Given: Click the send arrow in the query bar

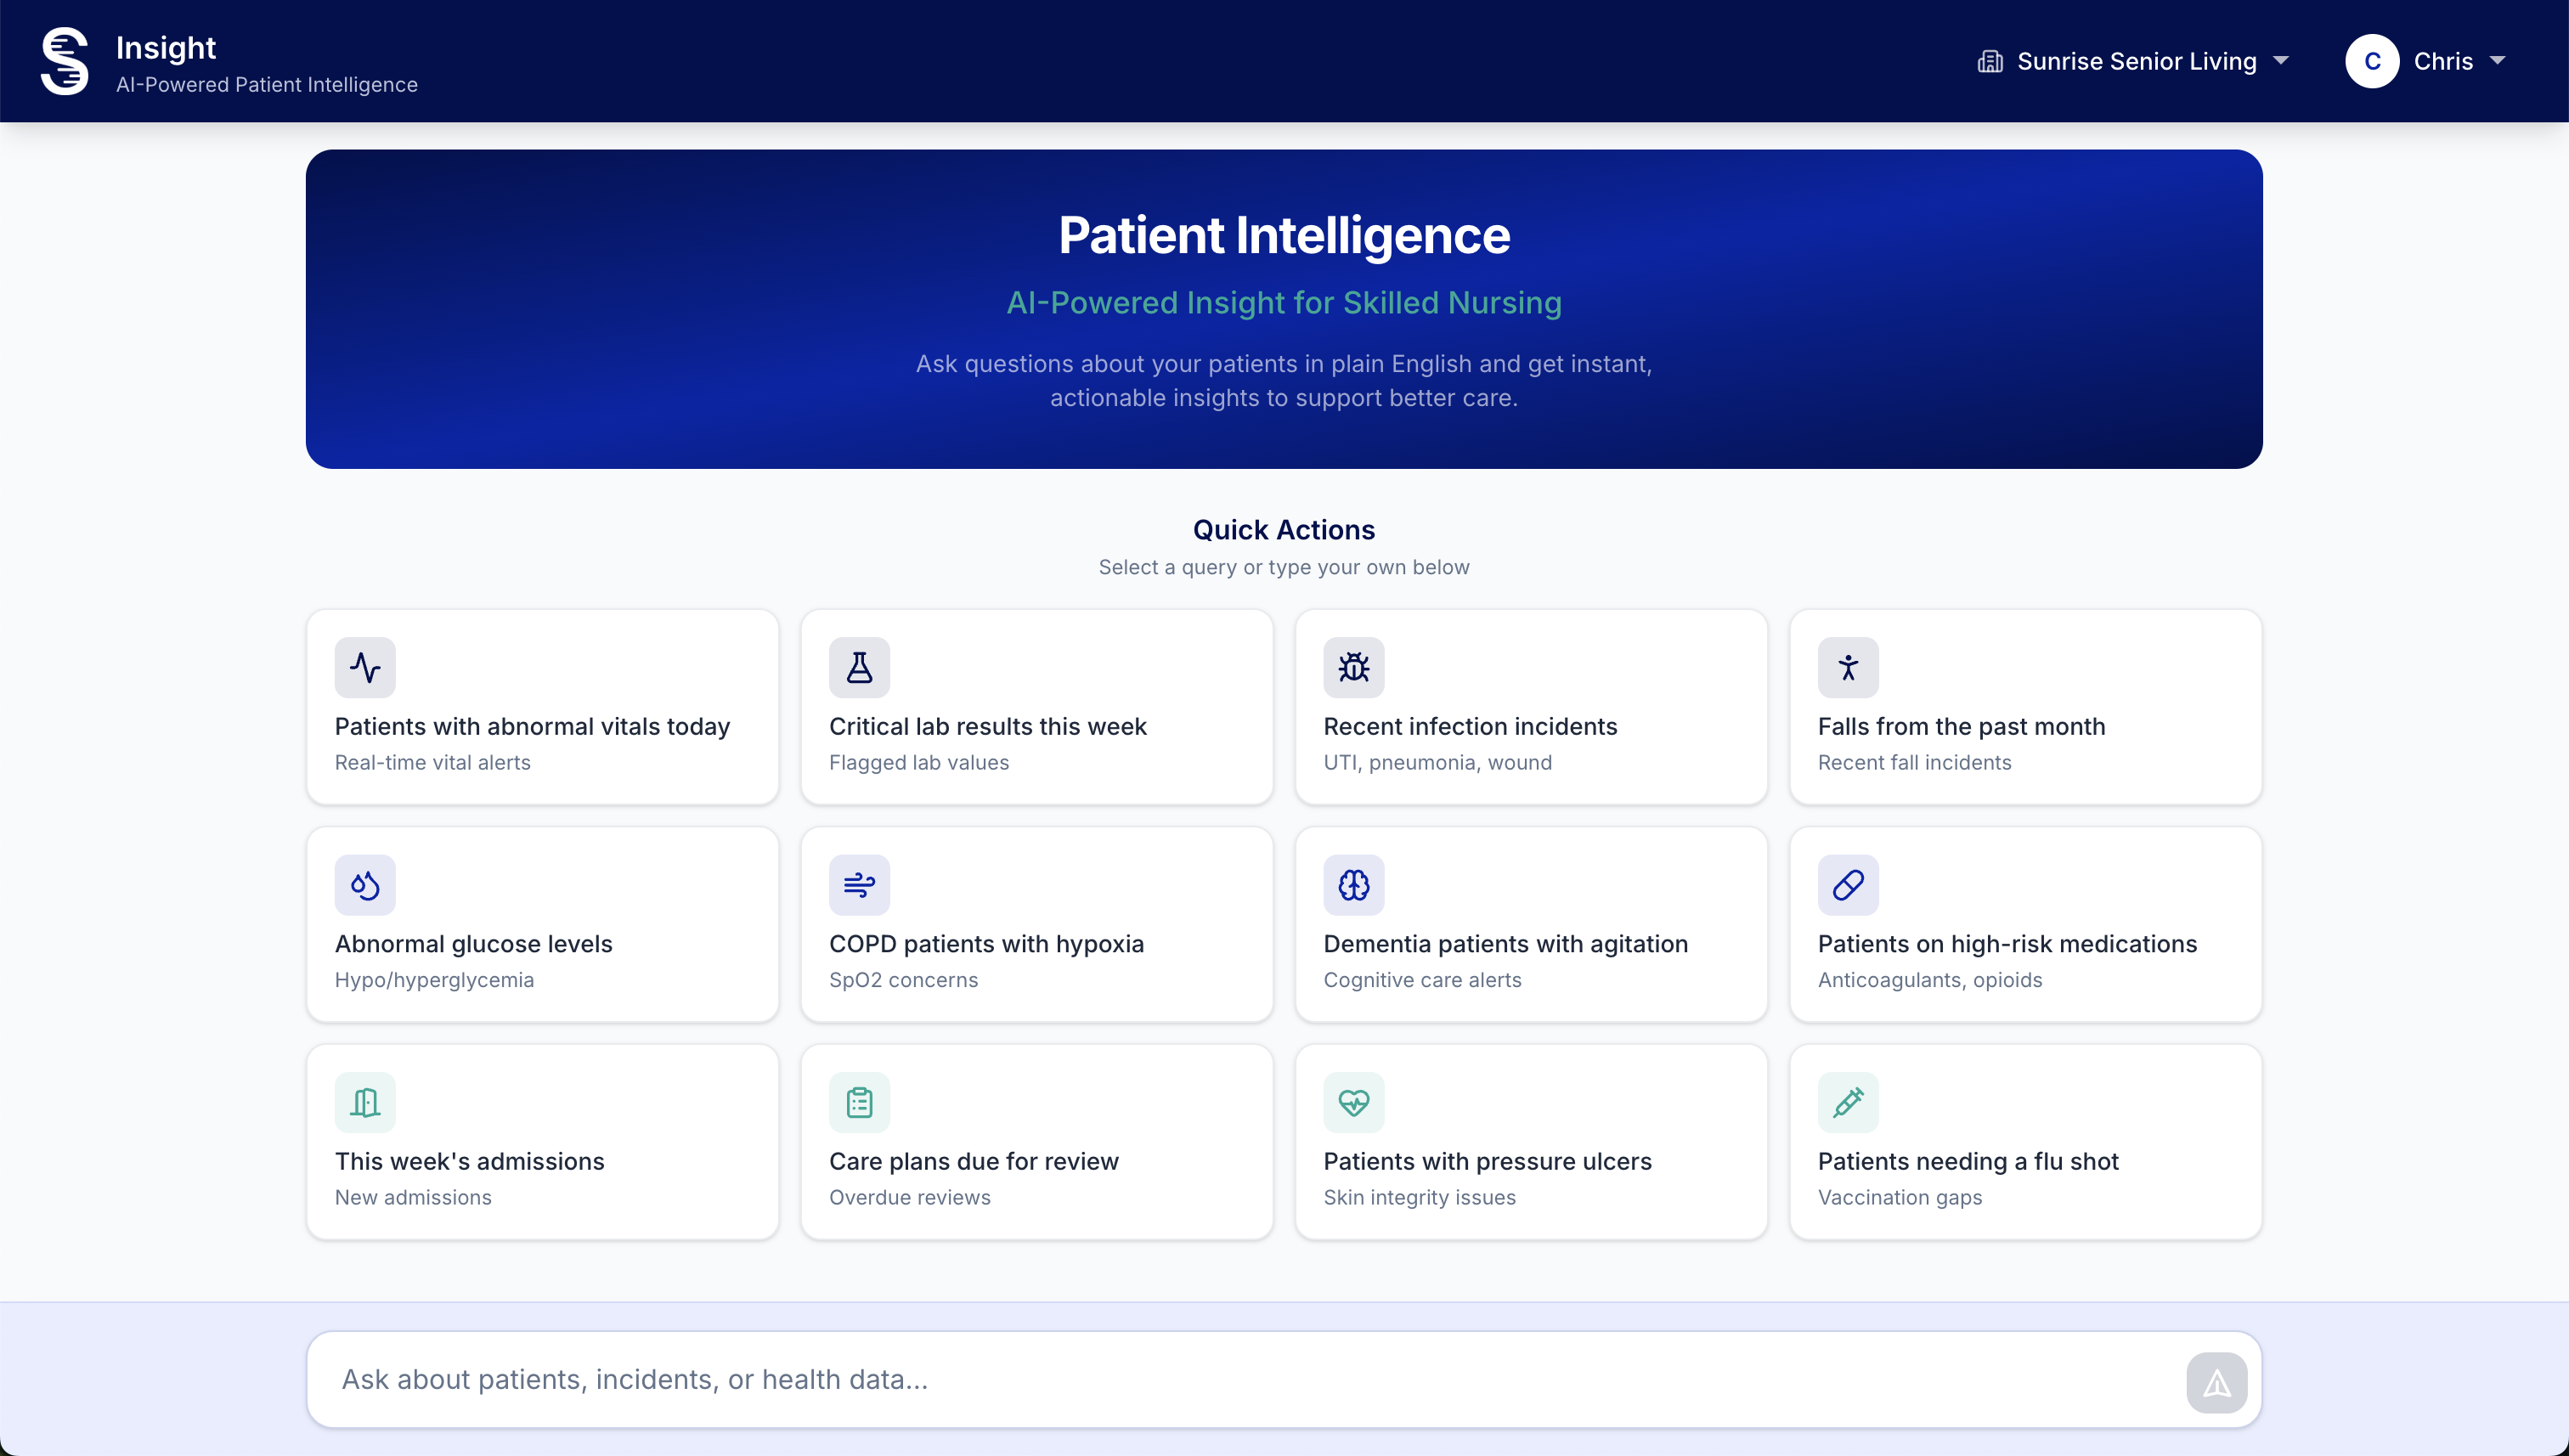Looking at the screenshot, I should (x=2217, y=1381).
